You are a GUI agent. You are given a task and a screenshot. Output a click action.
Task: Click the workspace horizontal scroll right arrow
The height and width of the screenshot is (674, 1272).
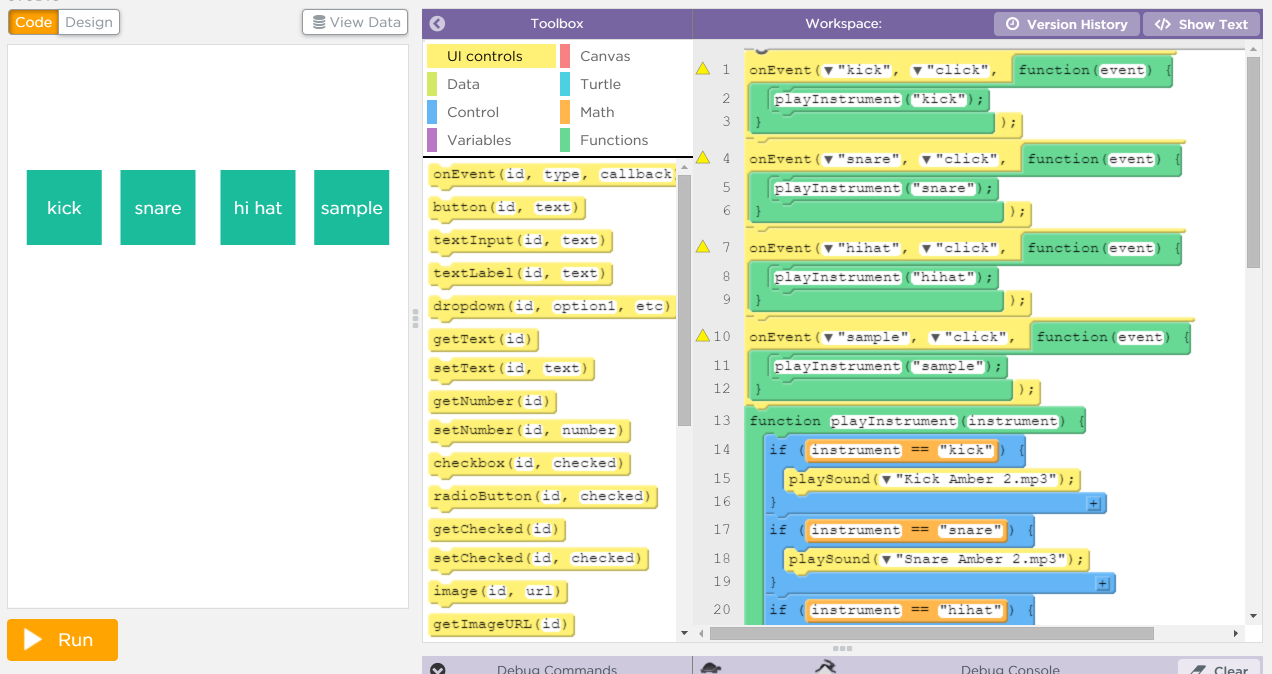[1236, 633]
